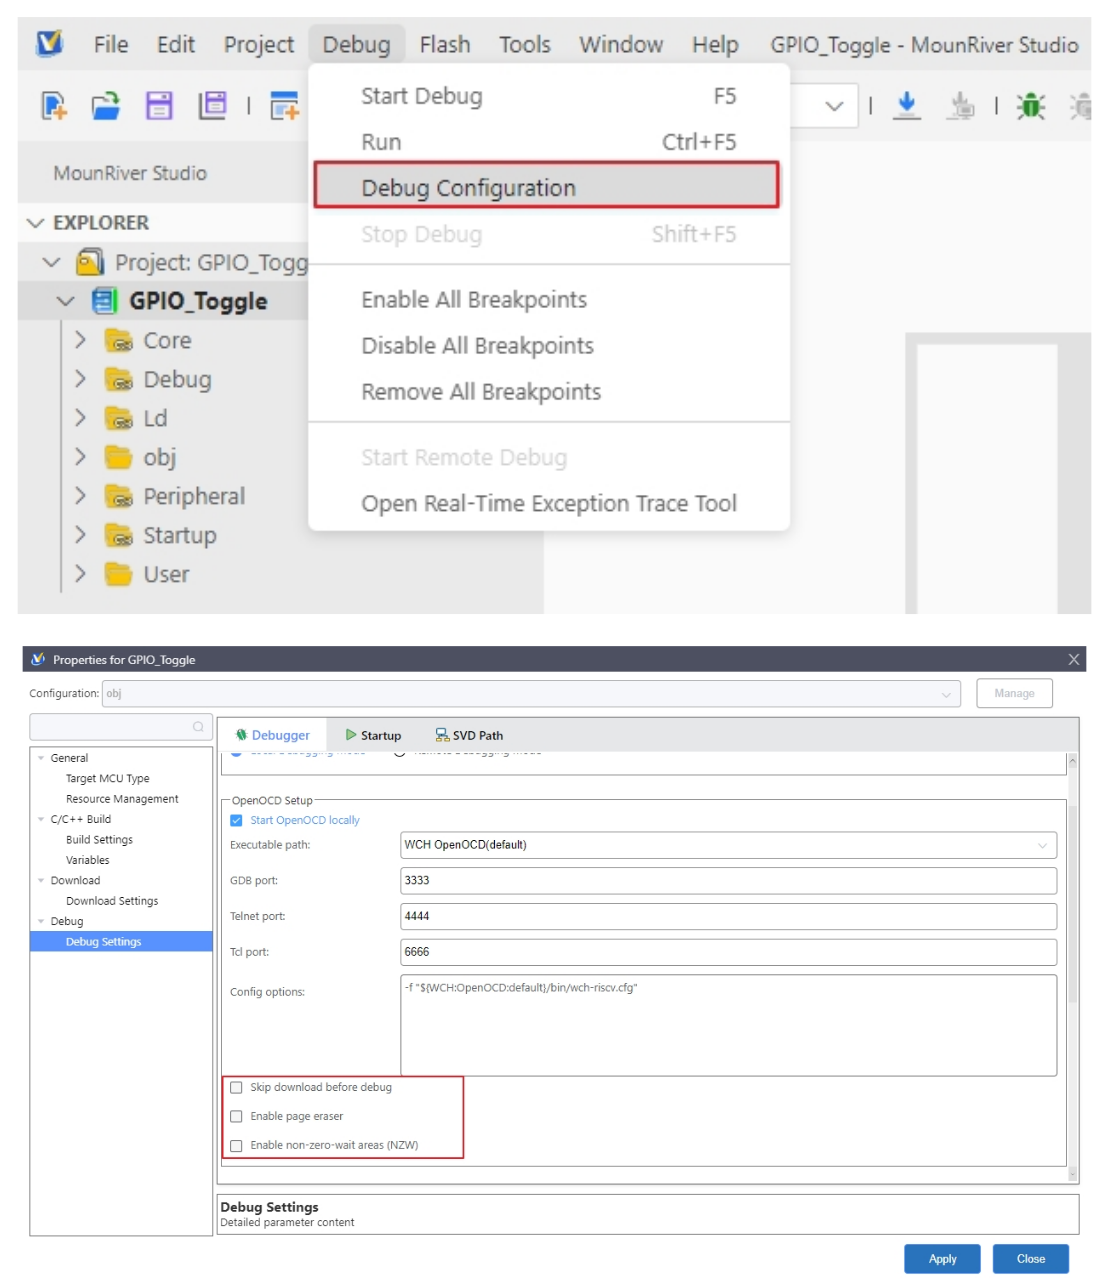Choose Debug Configuration menu item
The image size is (1096, 1280).
coord(546,186)
